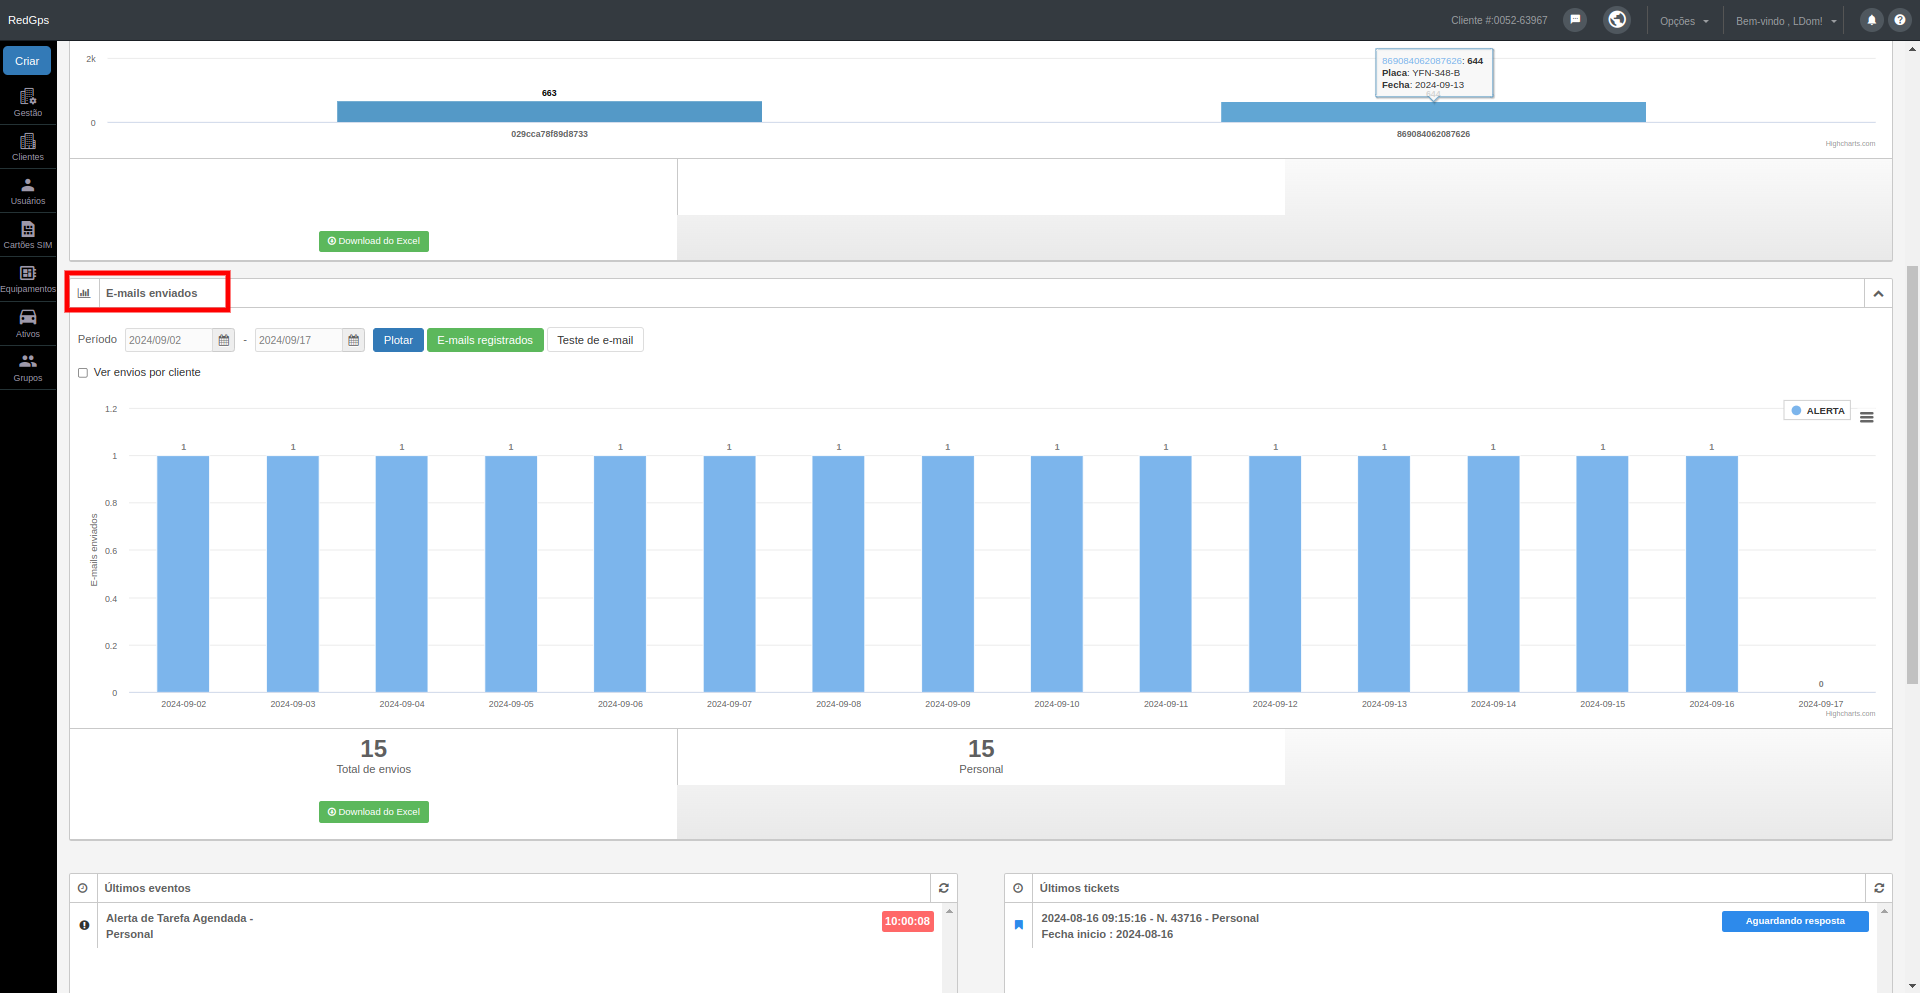The width and height of the screenshot is (1920, 993).
Task: Open the help question mark icon
Action: (x=1900, y=20)
